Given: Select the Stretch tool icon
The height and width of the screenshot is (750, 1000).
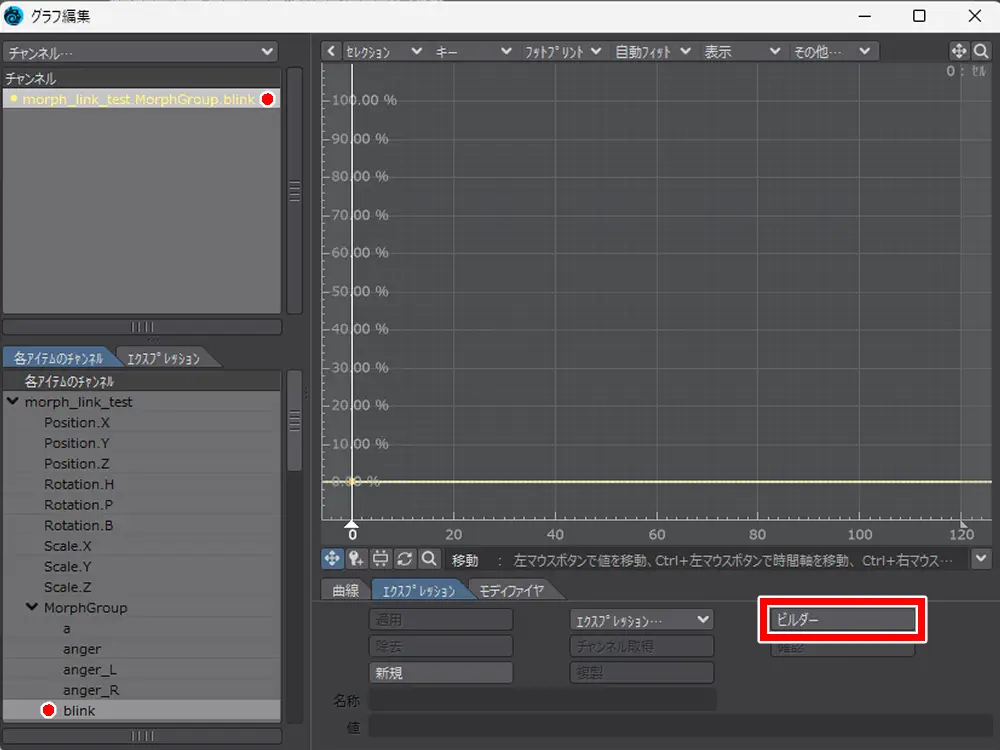Looking at the screenshot, I should pyautogui.click(x=381, y=559).
